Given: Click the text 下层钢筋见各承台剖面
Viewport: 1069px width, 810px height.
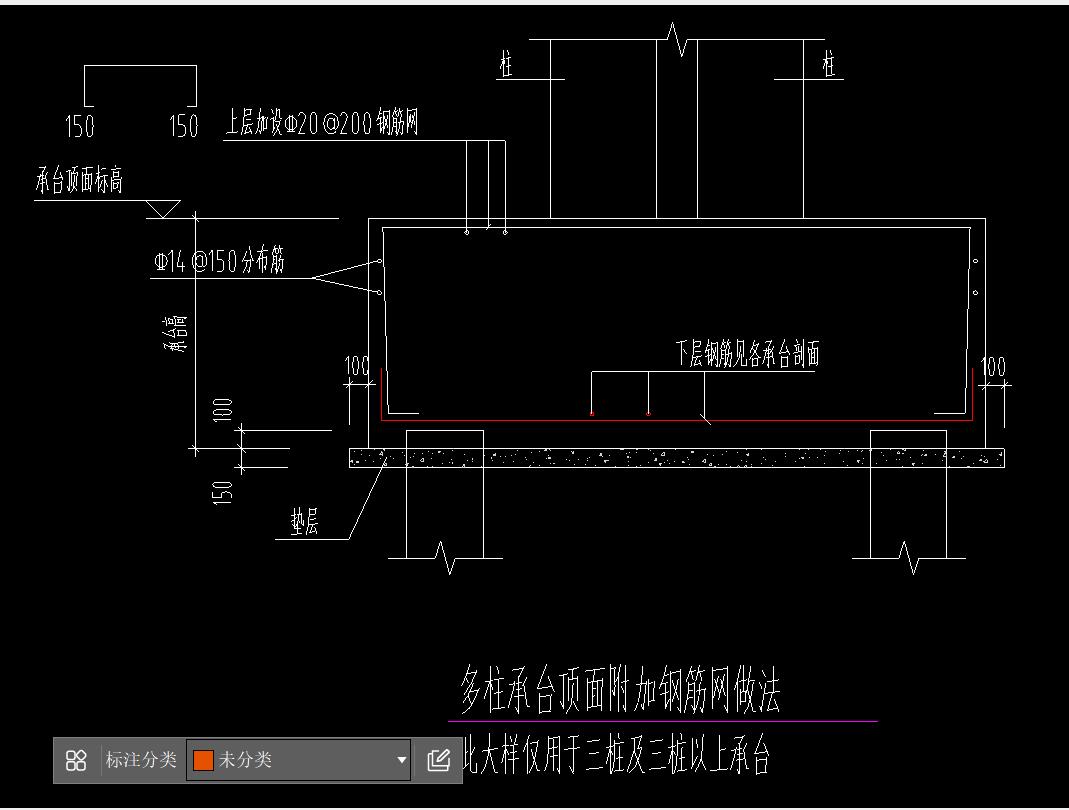Looking at the screenshot, I should pos(747,354).
